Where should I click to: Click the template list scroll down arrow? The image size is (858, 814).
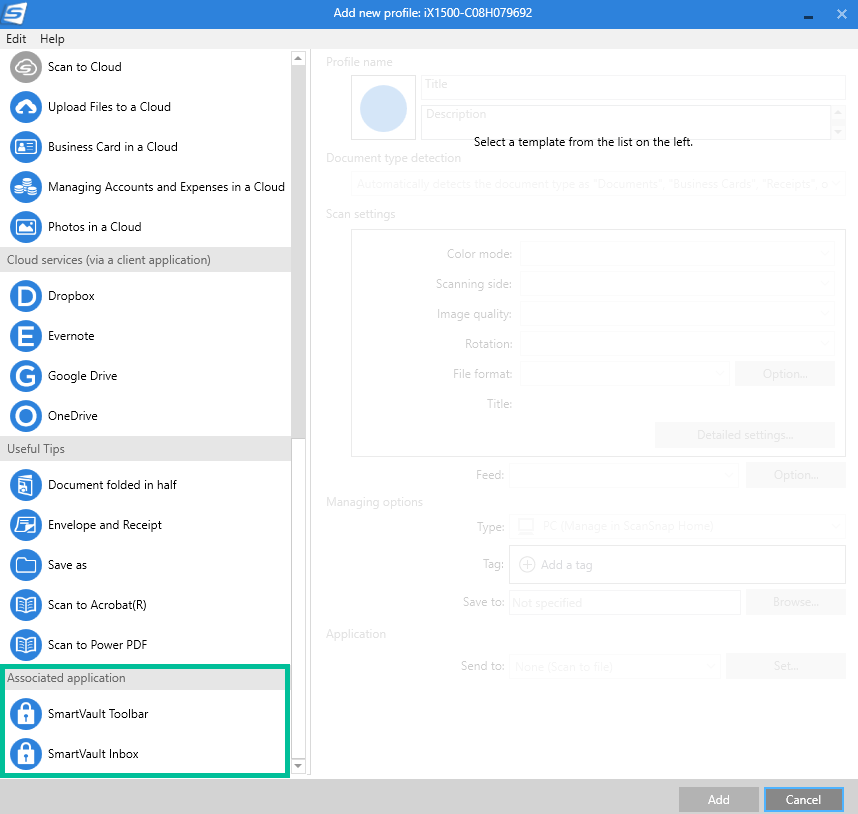298,765
